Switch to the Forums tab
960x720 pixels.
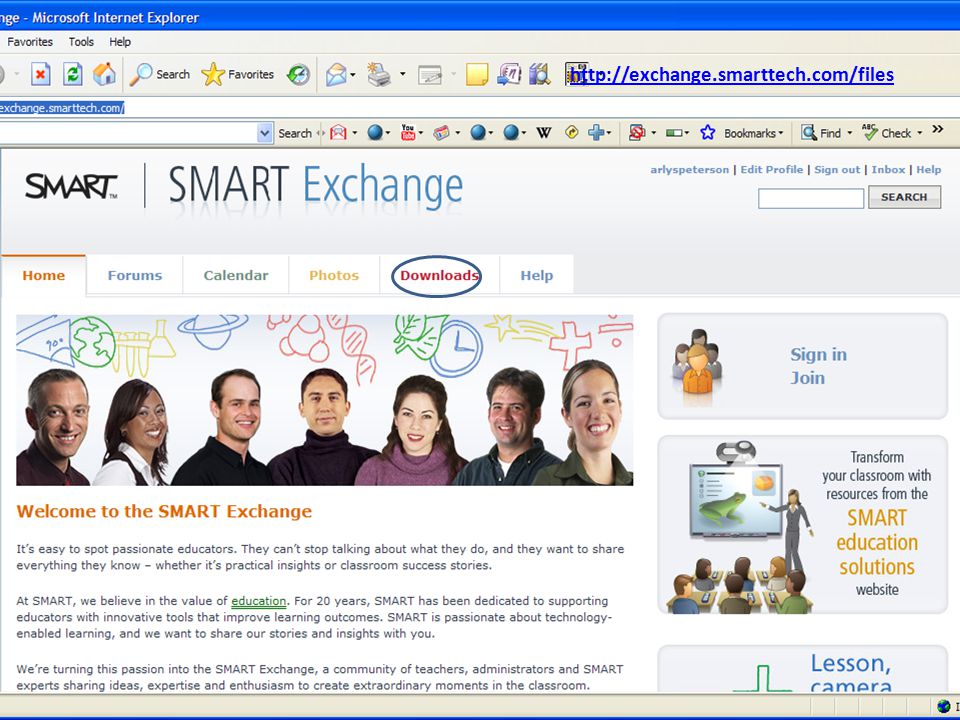pos(135,276)
